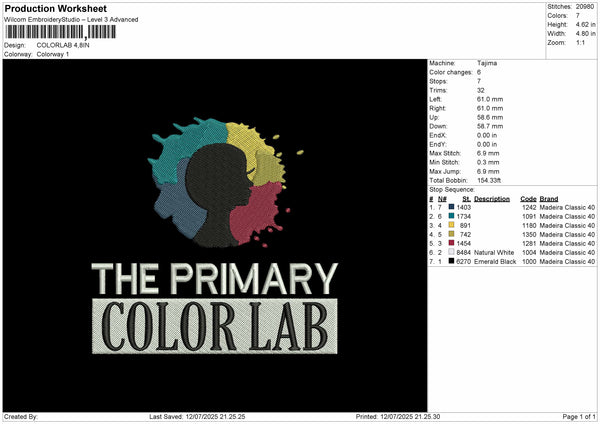Click the 'Description' column header
Viewport: 600px width, 424px height.
(x=492, y=199)
